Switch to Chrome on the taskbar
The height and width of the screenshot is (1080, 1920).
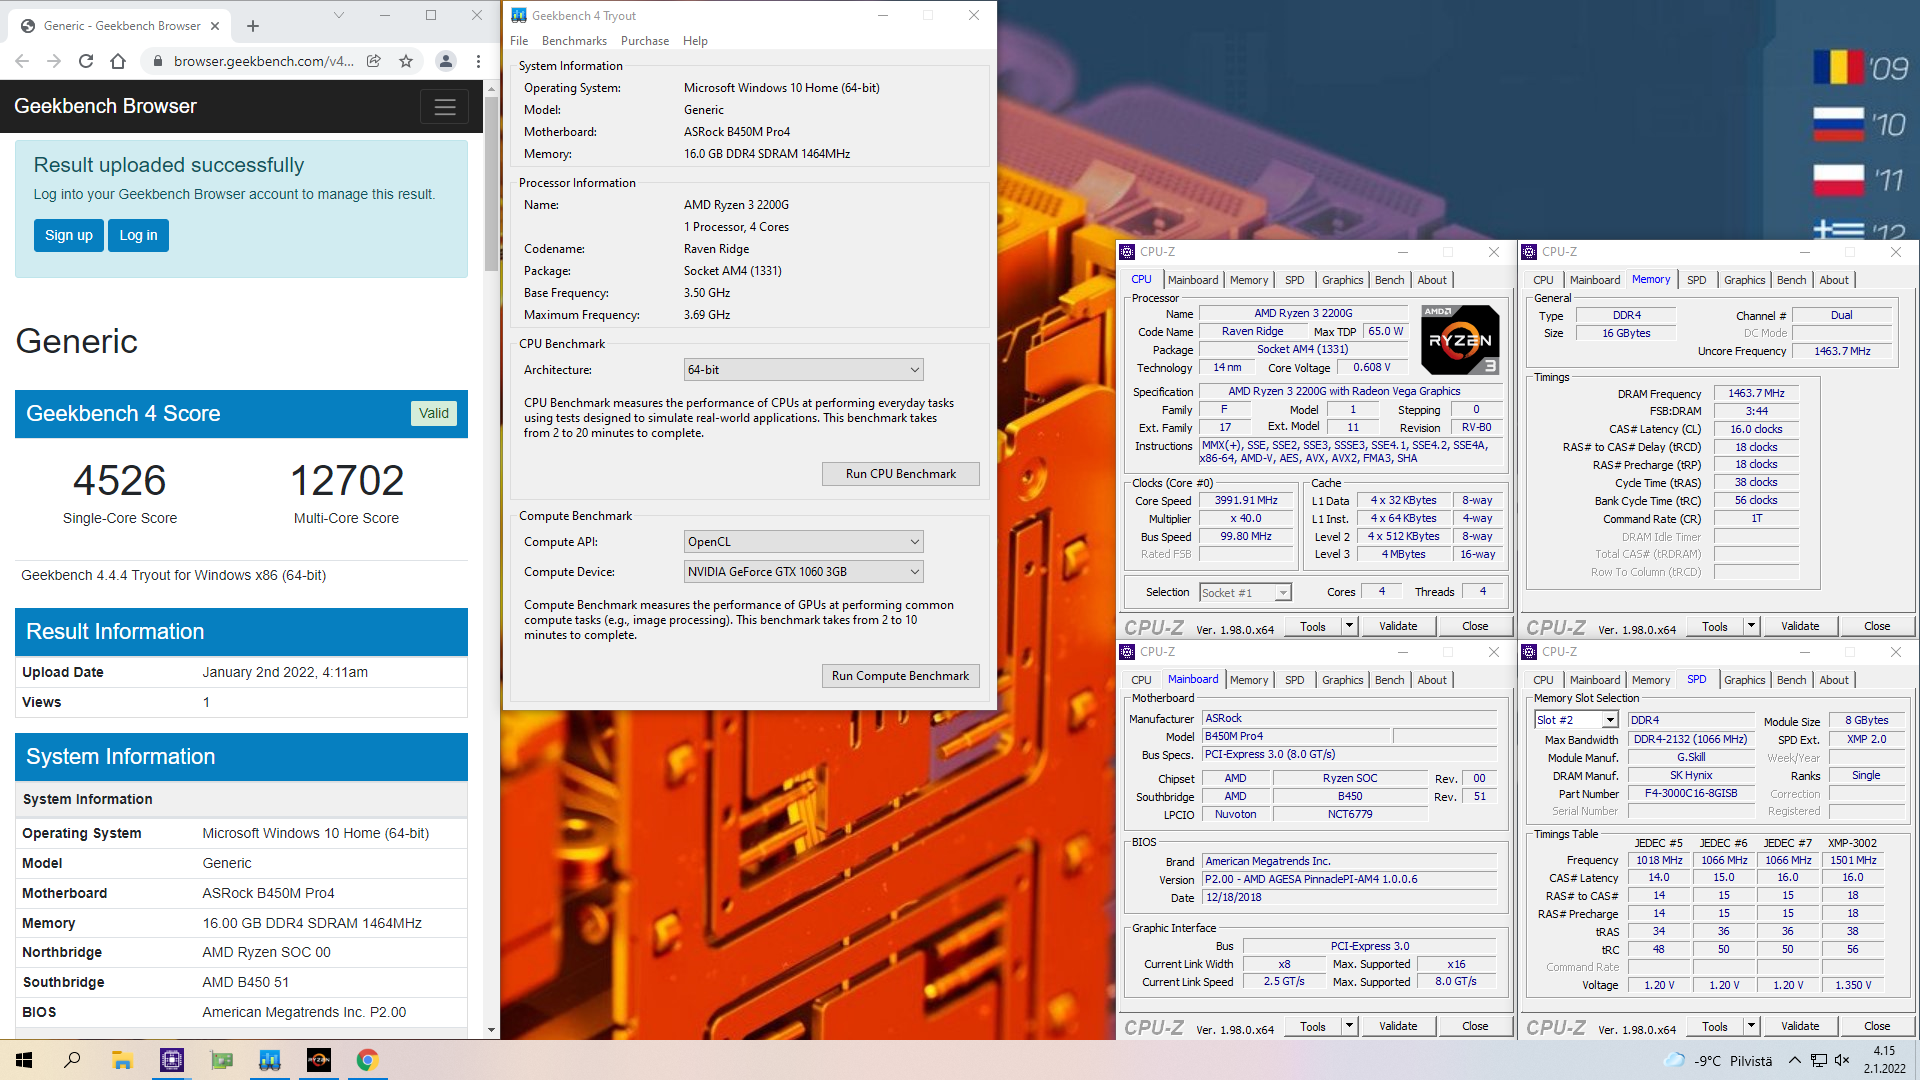pyautogui.click(x=368, y=1060)
